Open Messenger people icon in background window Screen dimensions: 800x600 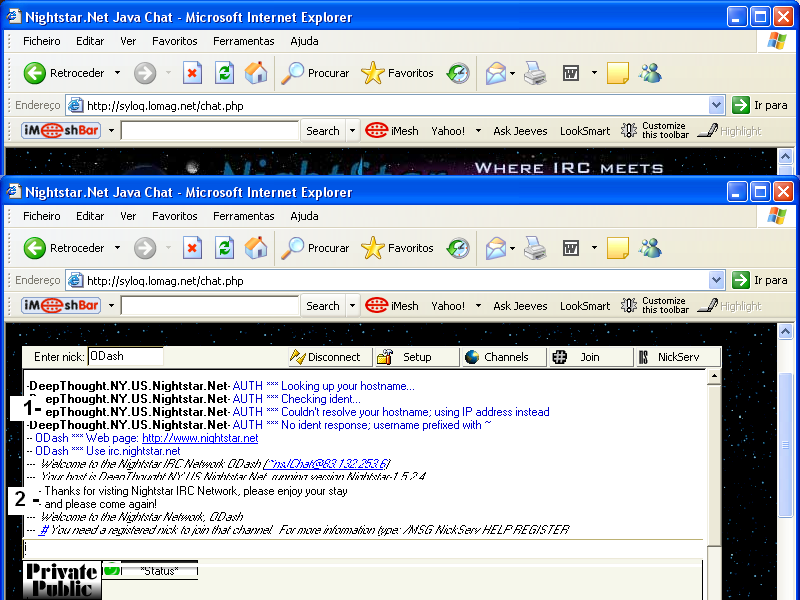tap(650, 73)
